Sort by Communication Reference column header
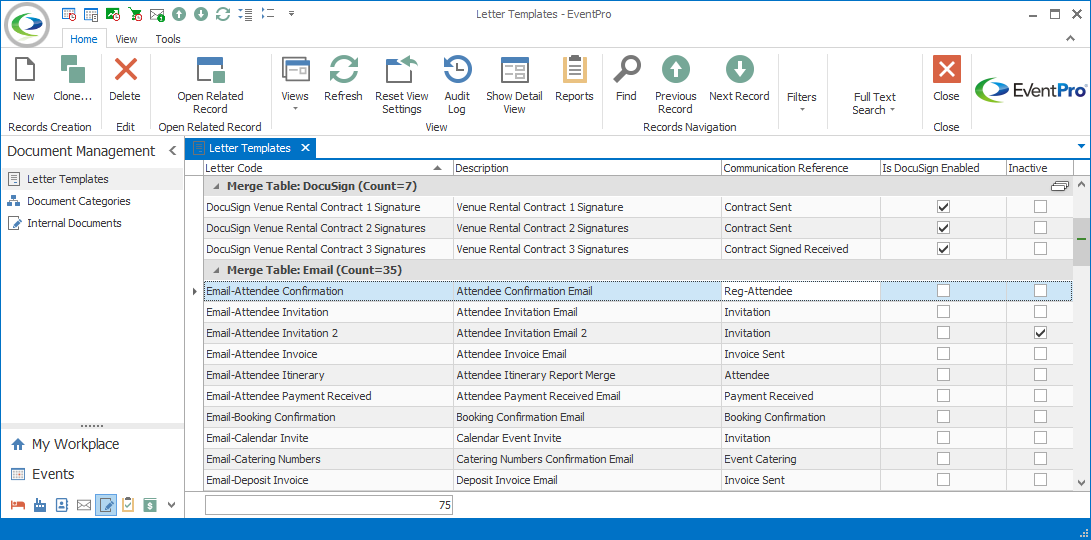This screenshot has height=540, width=1091. (801, 168)
